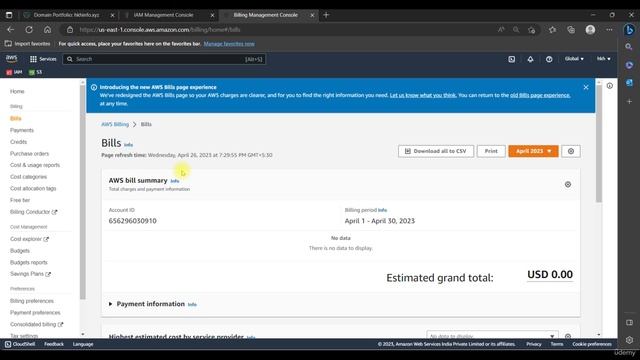The width and height of the screenshot is (640, 360).
Task: Open the AWS Services grid menu
Action: [43, 59]
